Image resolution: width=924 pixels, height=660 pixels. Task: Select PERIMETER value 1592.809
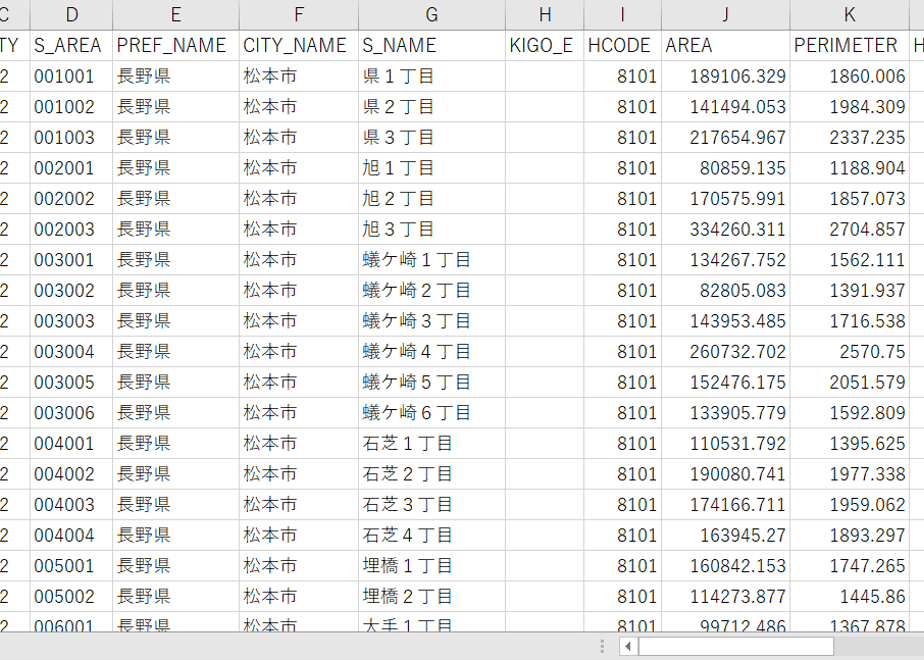(850, 412)
